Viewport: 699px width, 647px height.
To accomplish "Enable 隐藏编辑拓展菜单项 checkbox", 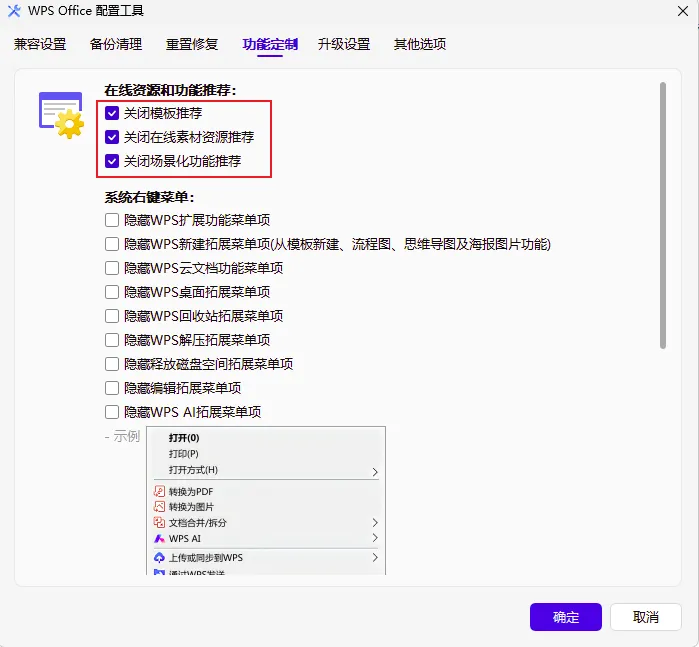I will tap(112, 388).
